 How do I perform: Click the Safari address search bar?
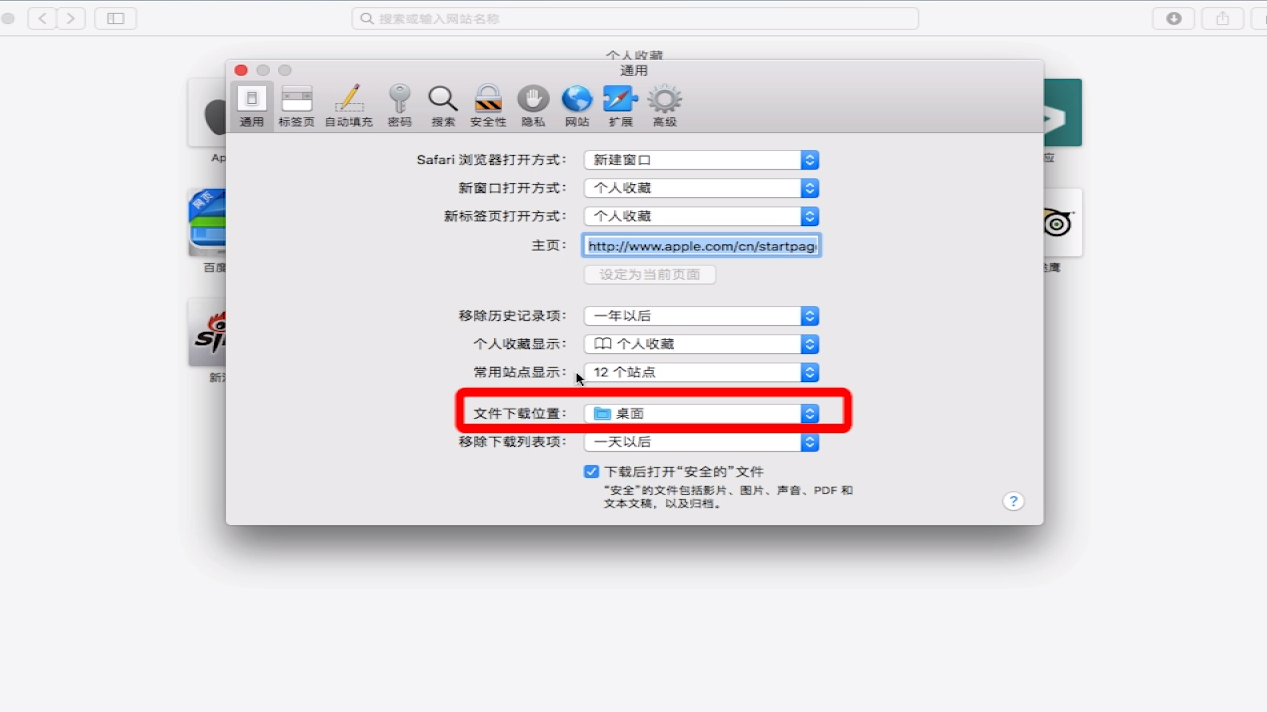point(635,18)
